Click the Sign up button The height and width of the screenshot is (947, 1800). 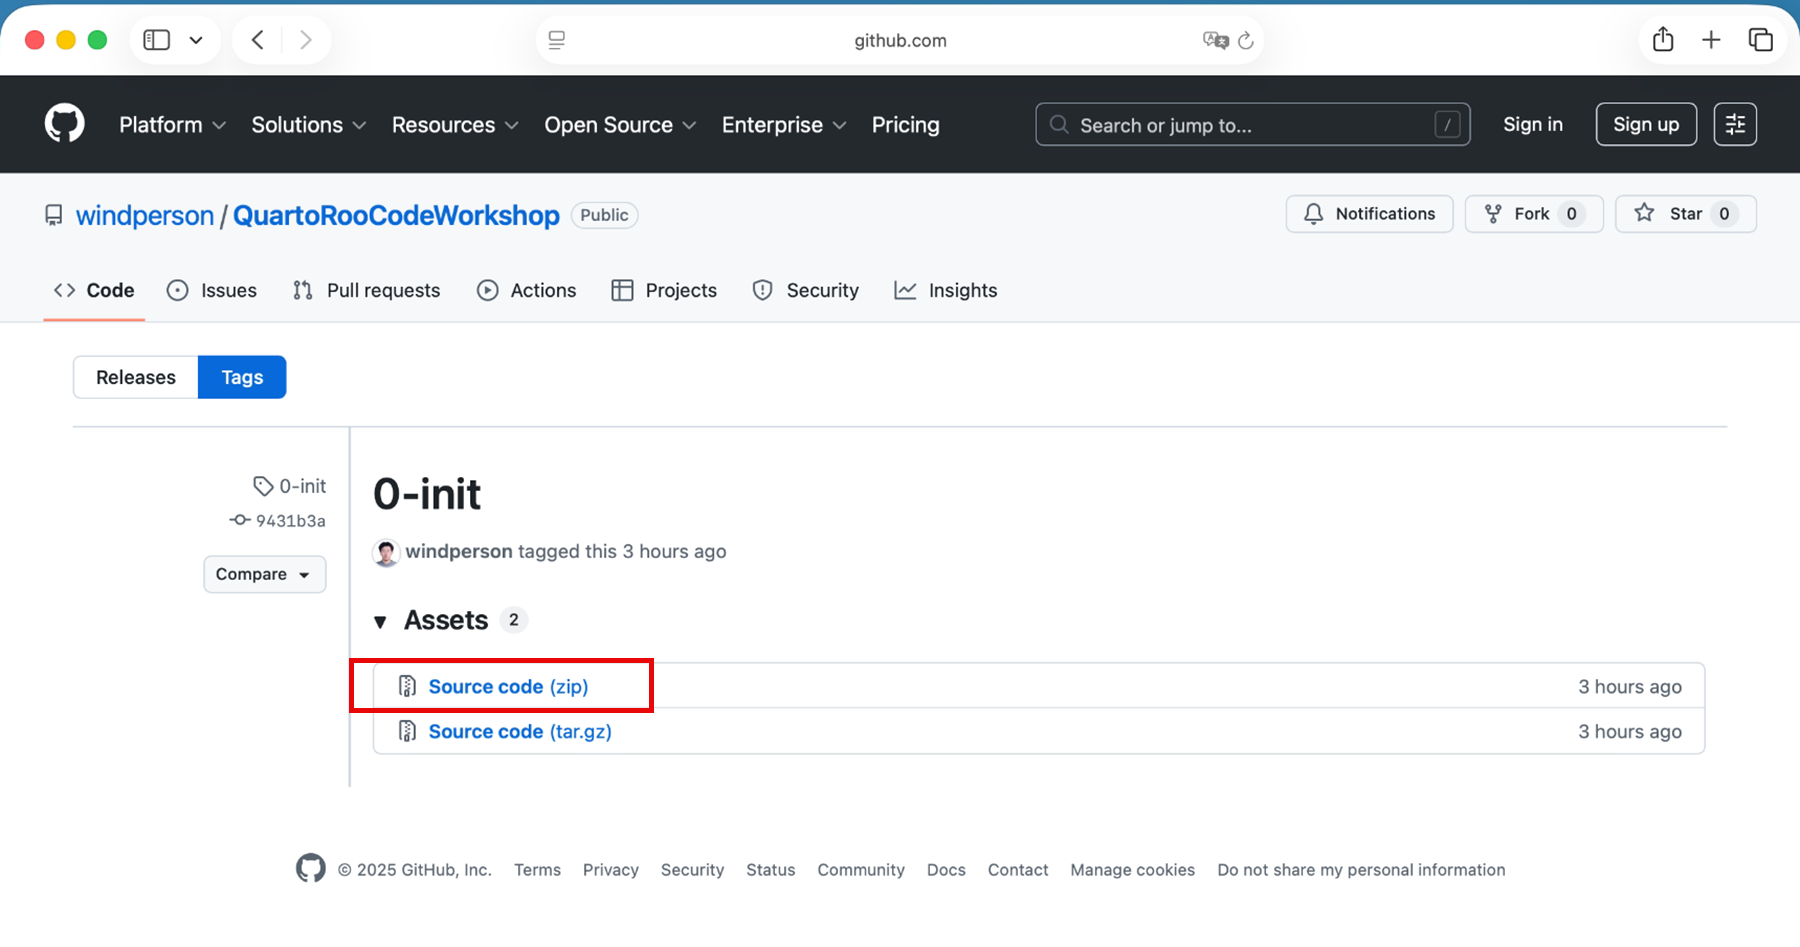(x=1645, y=124)
